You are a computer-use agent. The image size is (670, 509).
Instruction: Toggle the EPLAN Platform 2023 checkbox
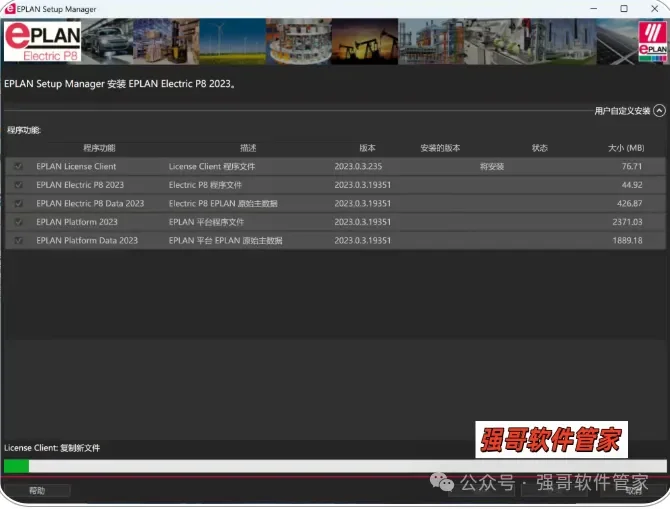(x=18, y=222)
